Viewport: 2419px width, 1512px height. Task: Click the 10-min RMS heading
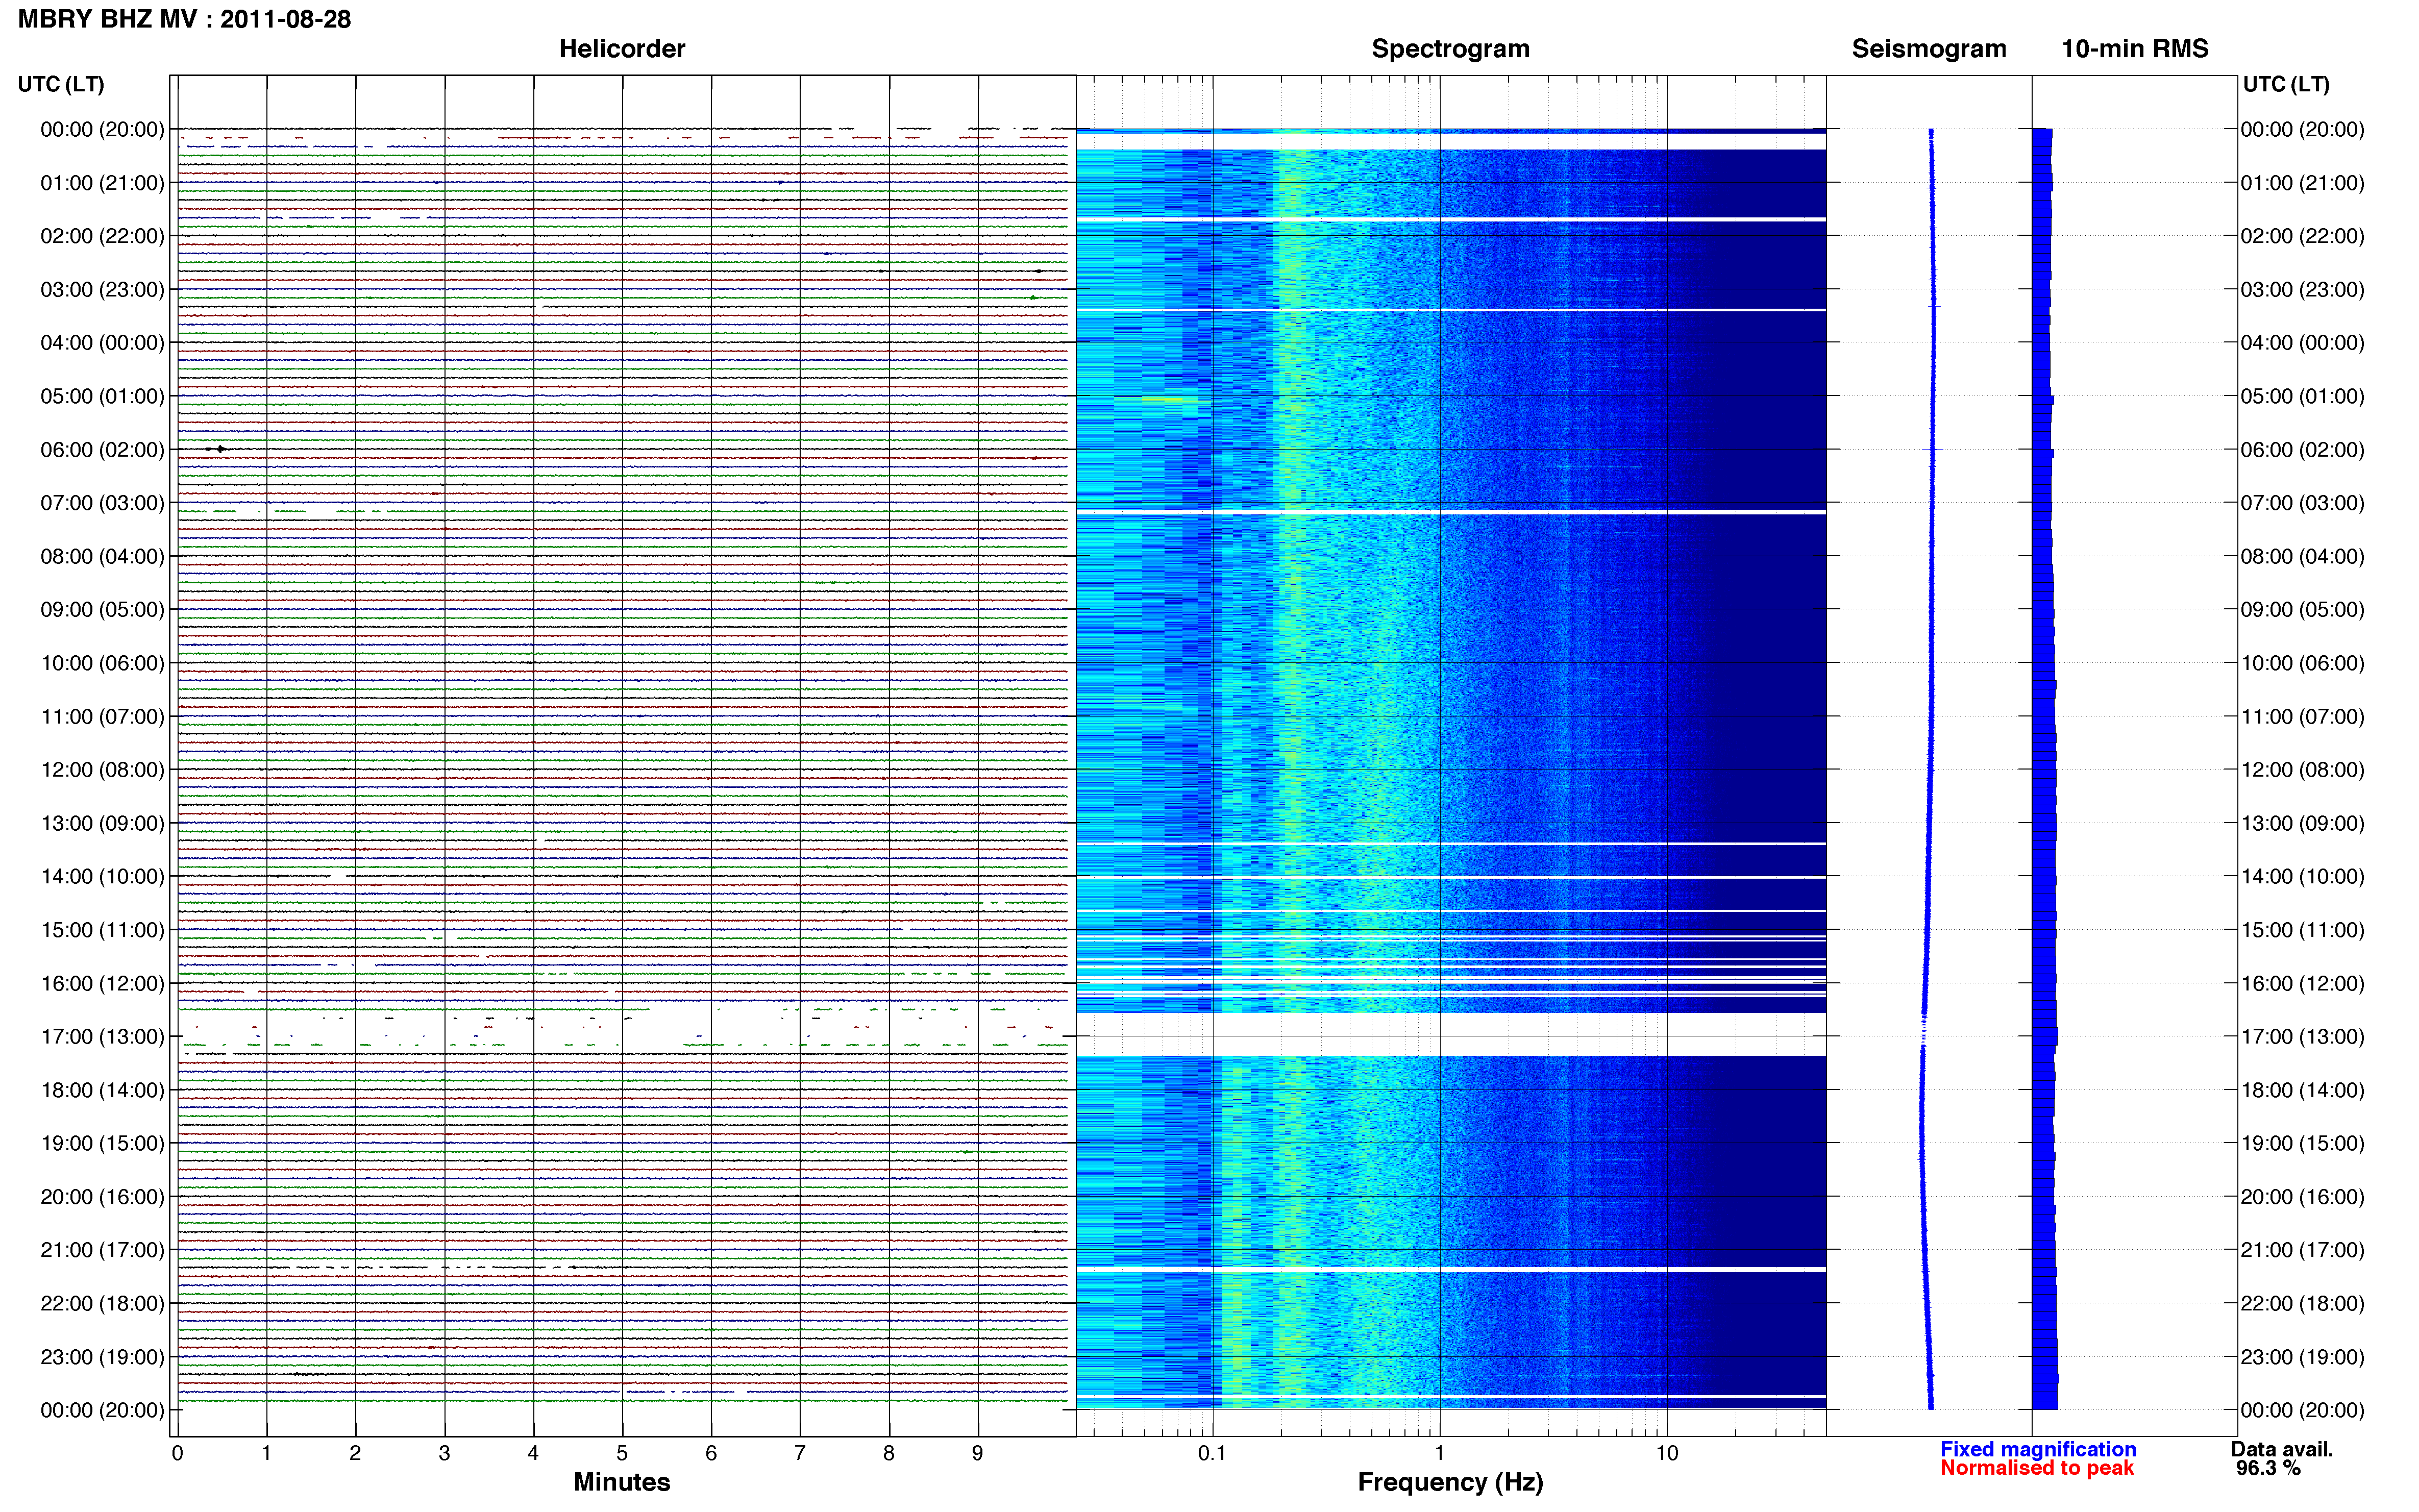coord(2134,48)
